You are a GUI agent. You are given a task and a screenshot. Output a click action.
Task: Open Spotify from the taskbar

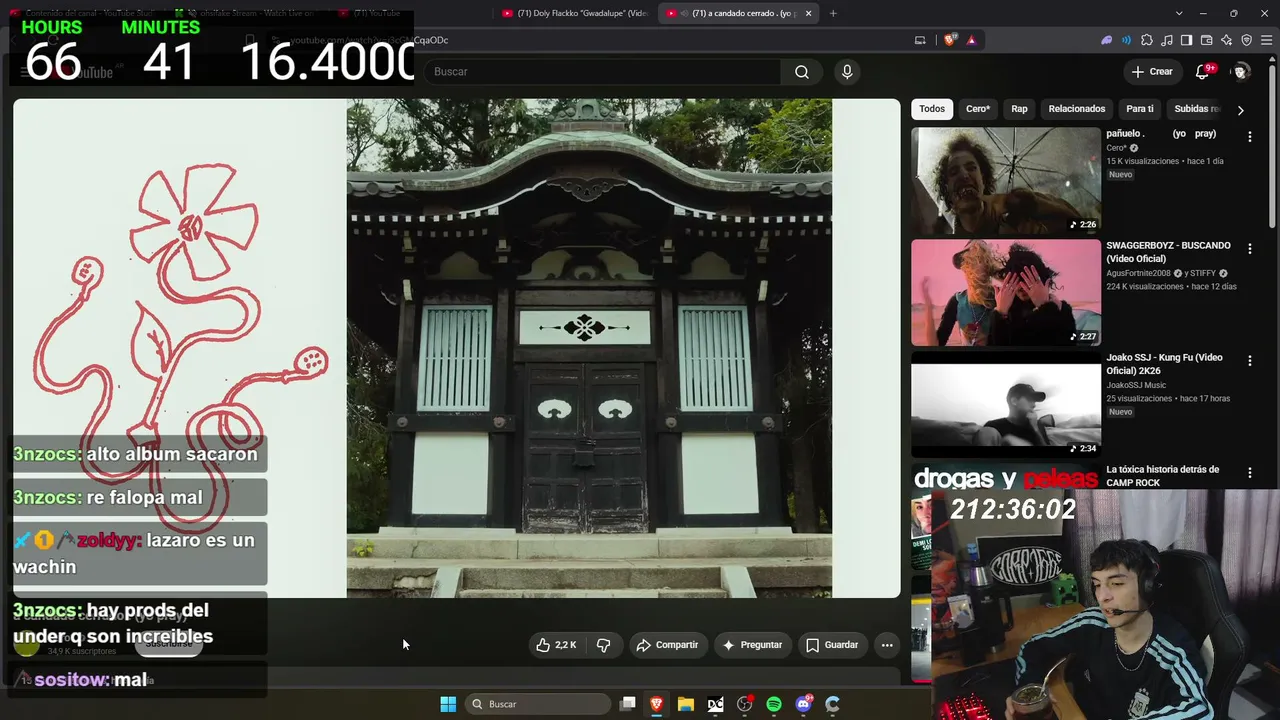coord(774,704)
